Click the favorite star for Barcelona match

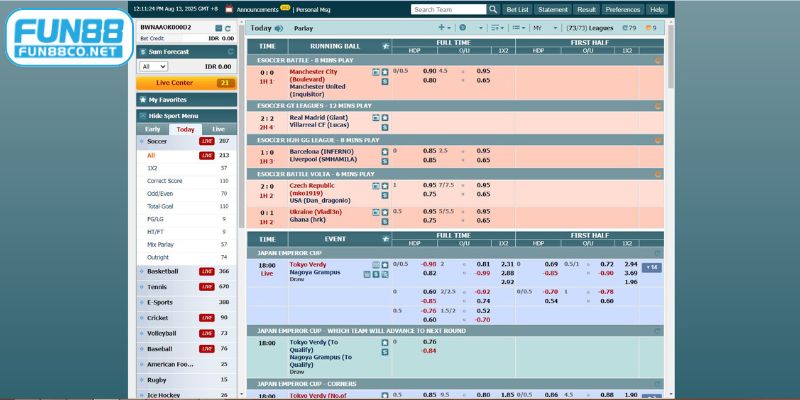pyautogui.click(x=384, y=151)
